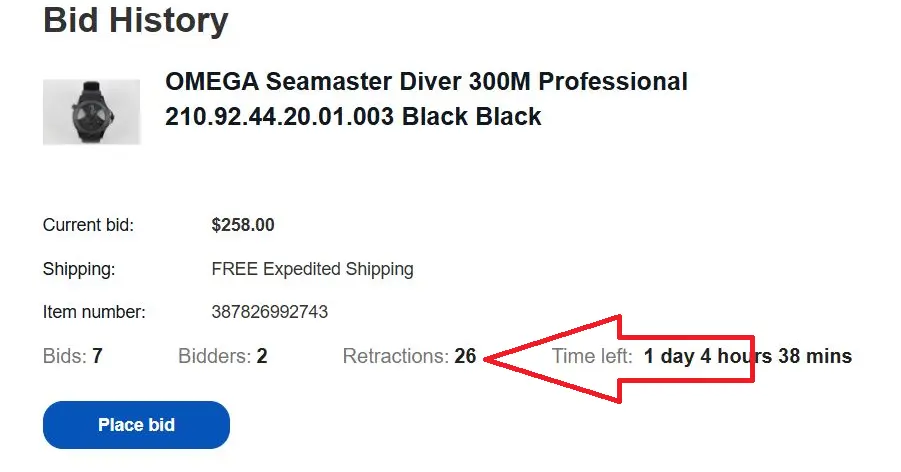
Task: Click the retractions count of 26
Action: [465, 356]
